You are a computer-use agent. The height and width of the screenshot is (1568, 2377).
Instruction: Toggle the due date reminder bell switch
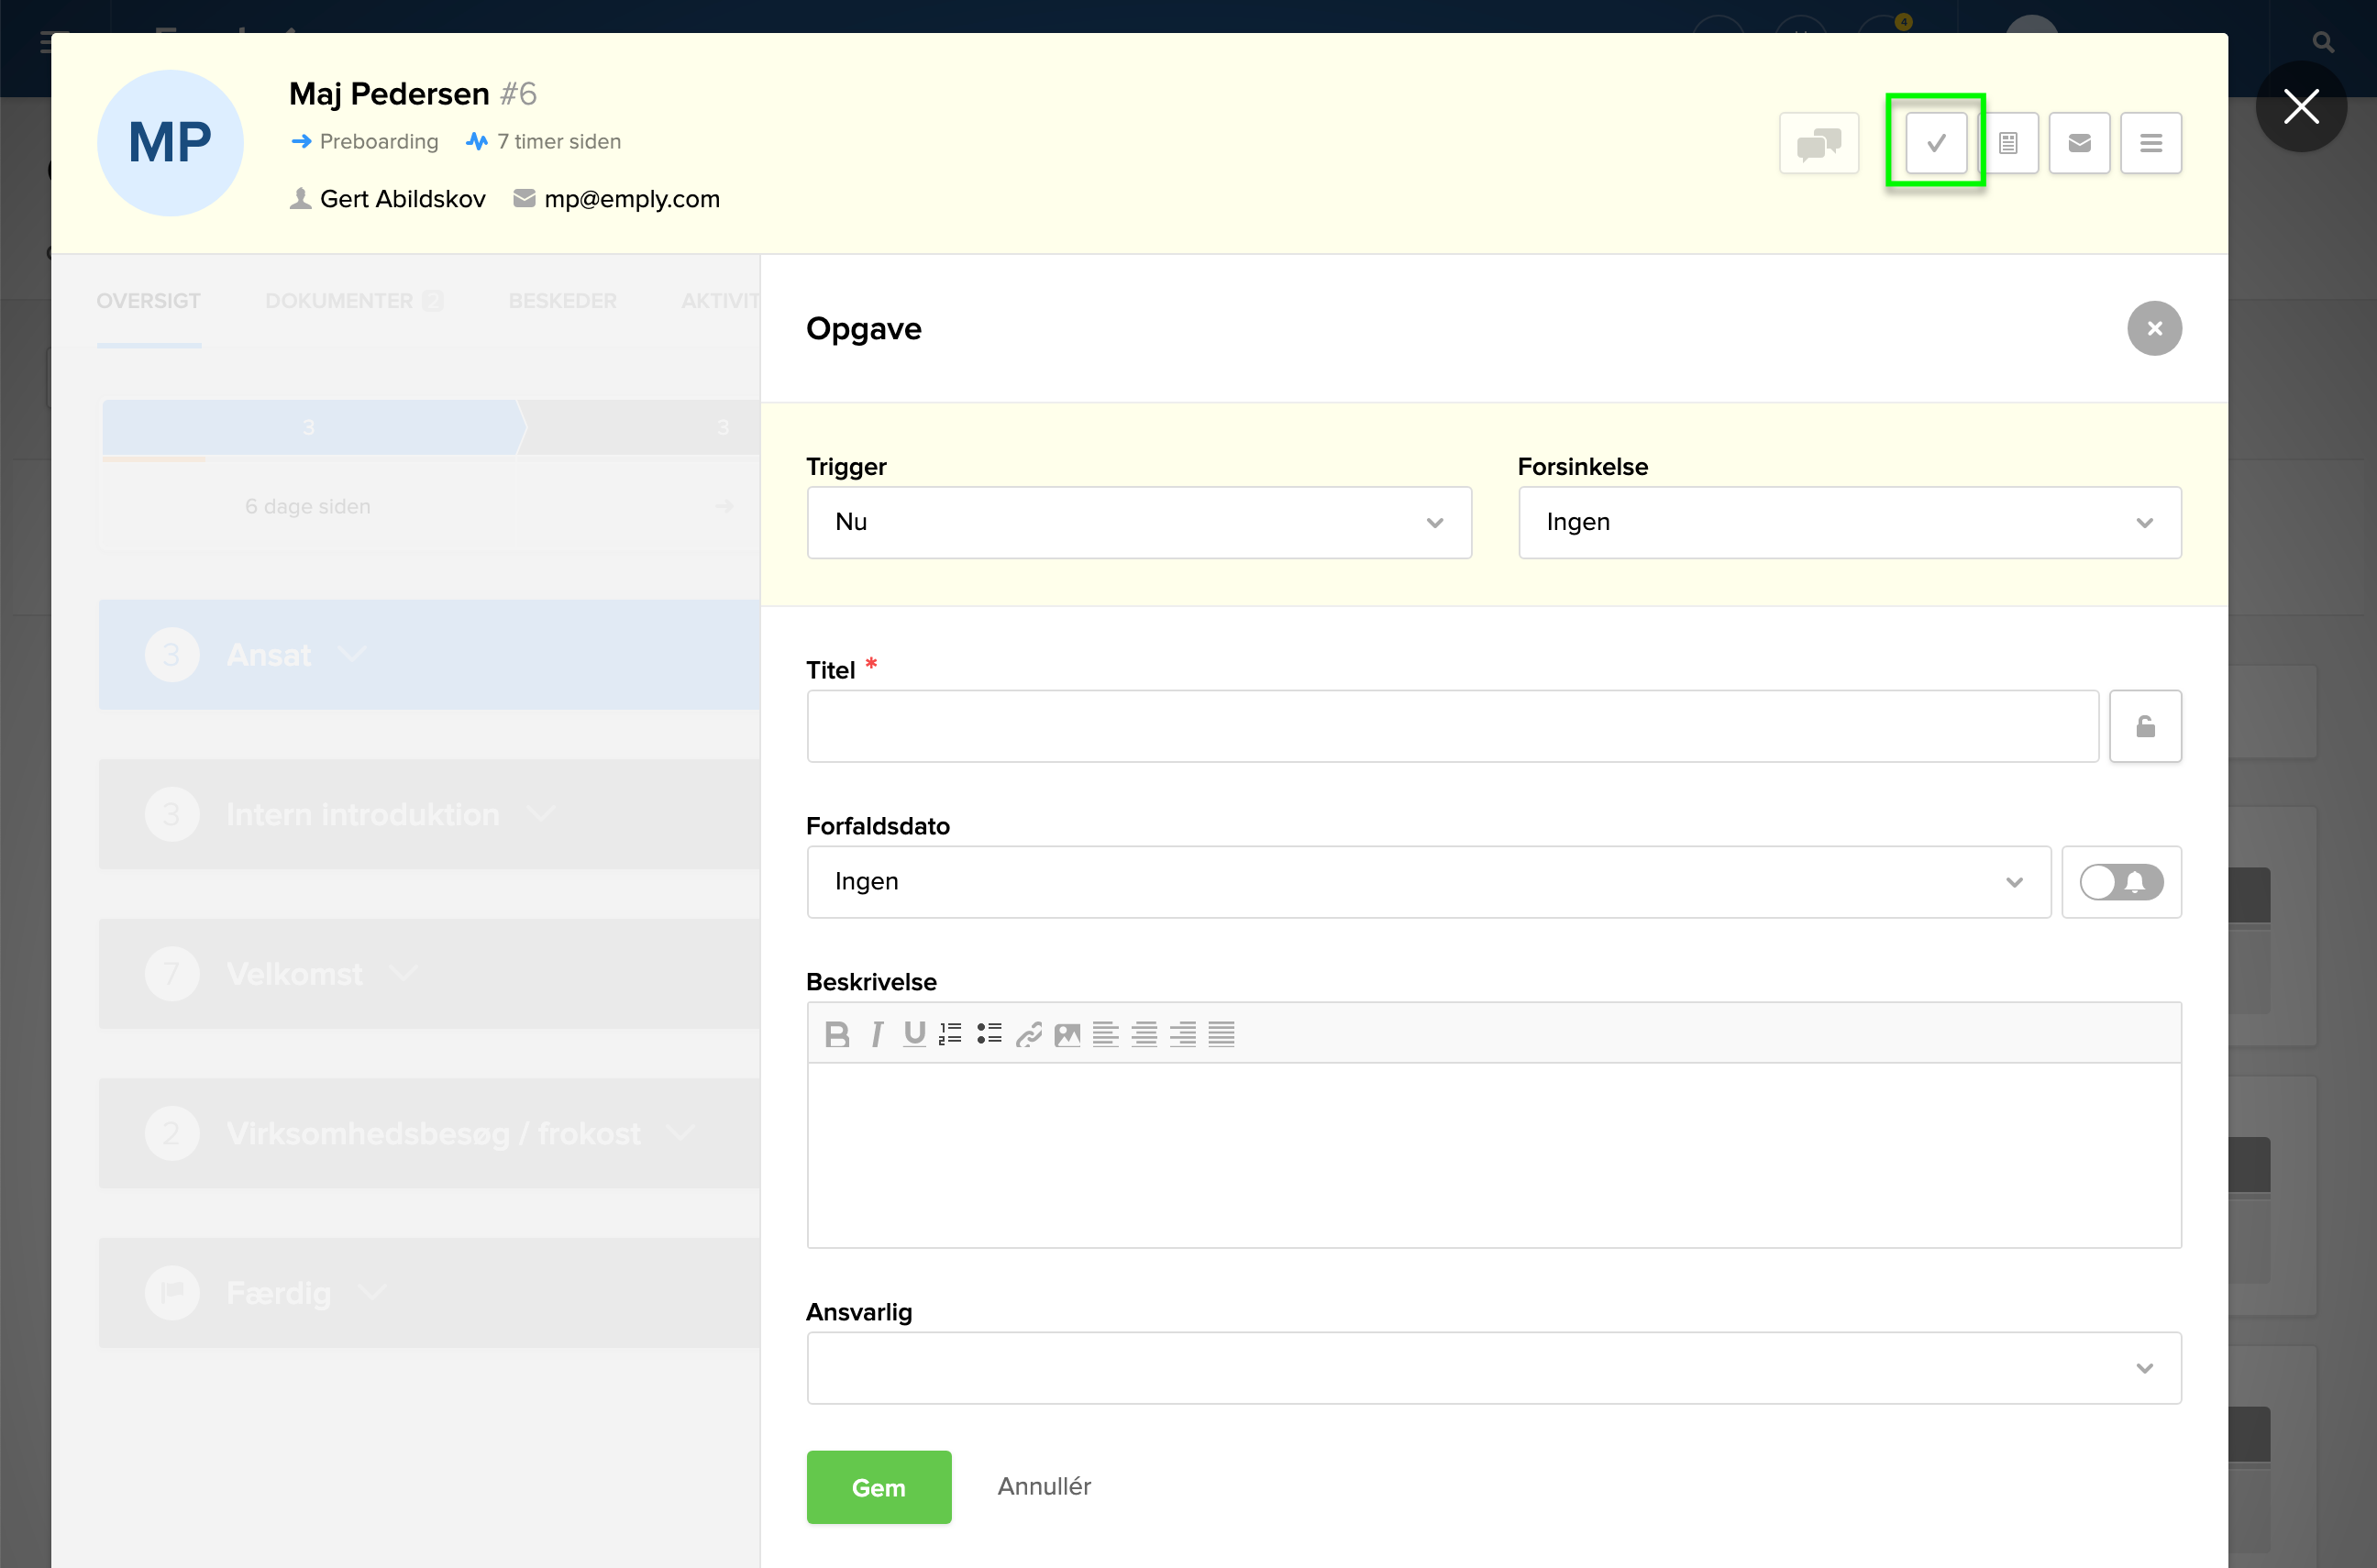[2121, 881]
